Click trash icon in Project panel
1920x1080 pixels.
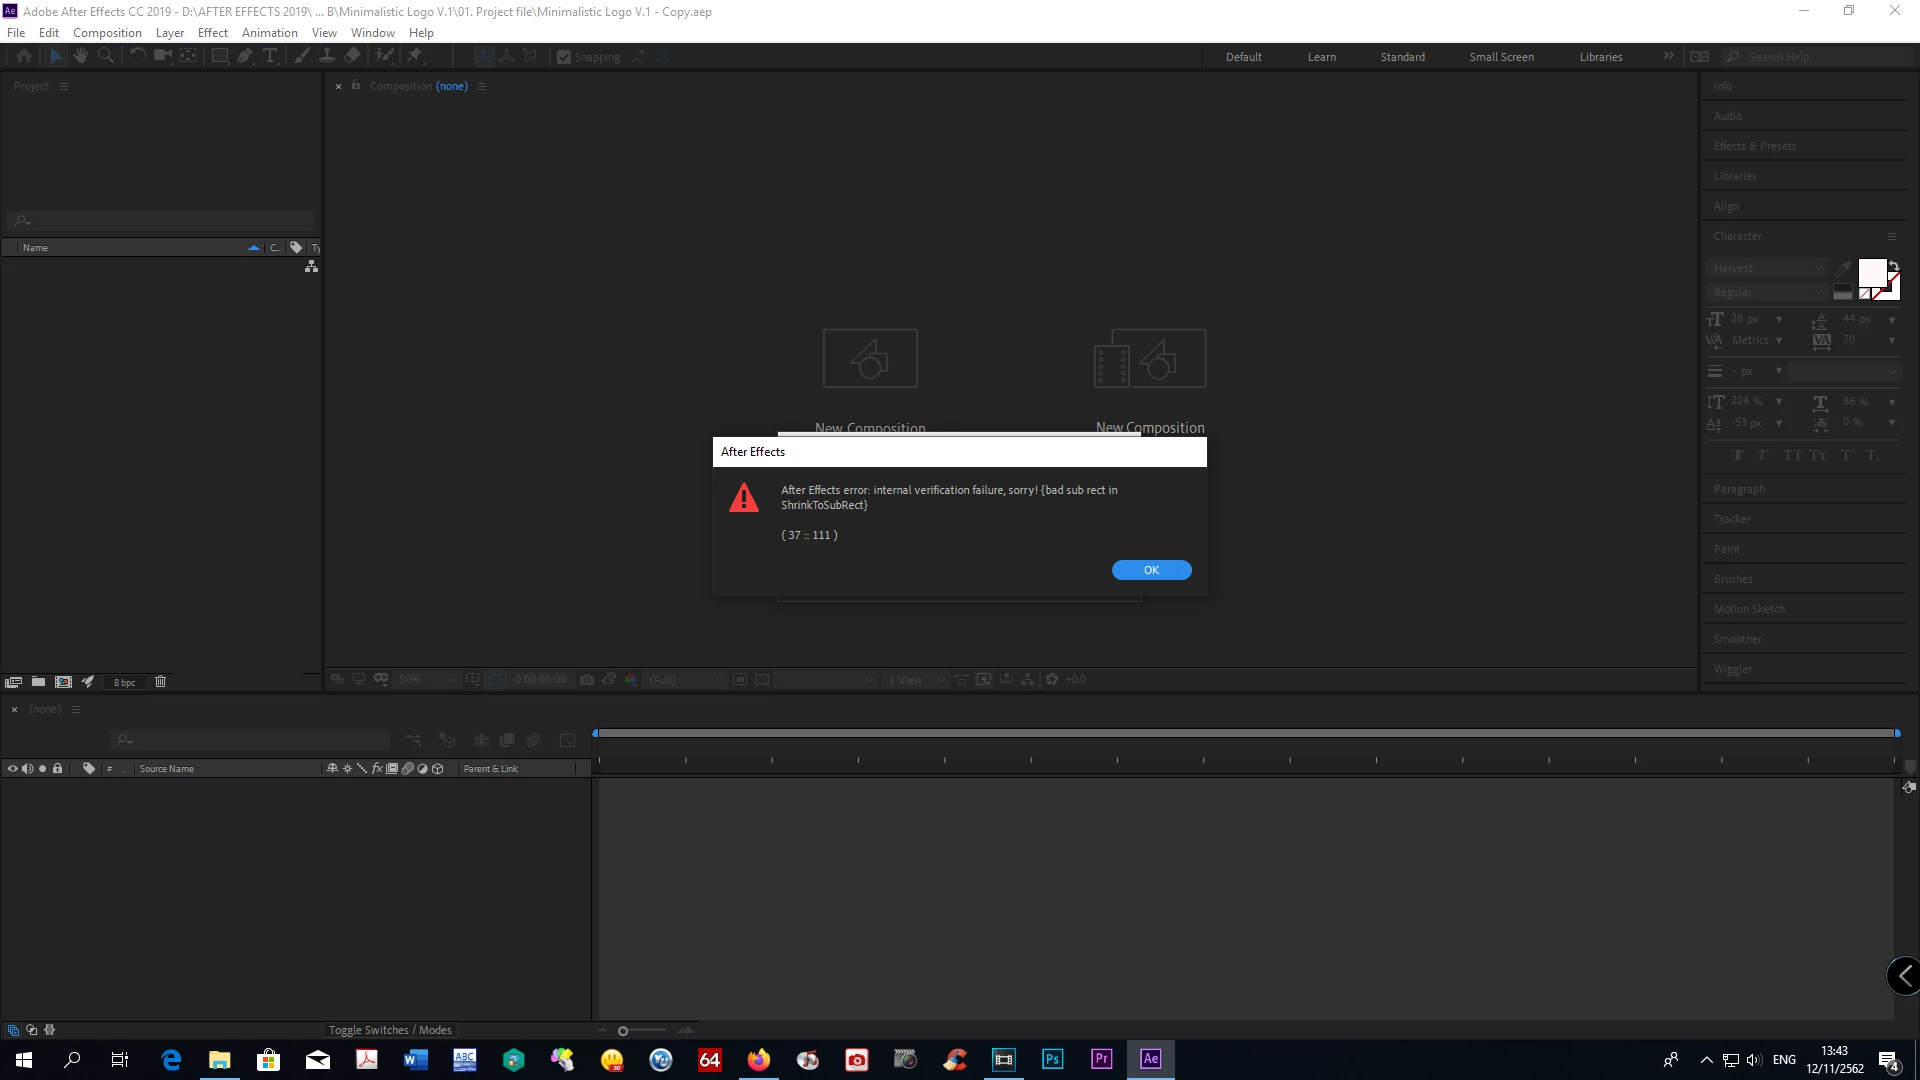click(160, 682)
